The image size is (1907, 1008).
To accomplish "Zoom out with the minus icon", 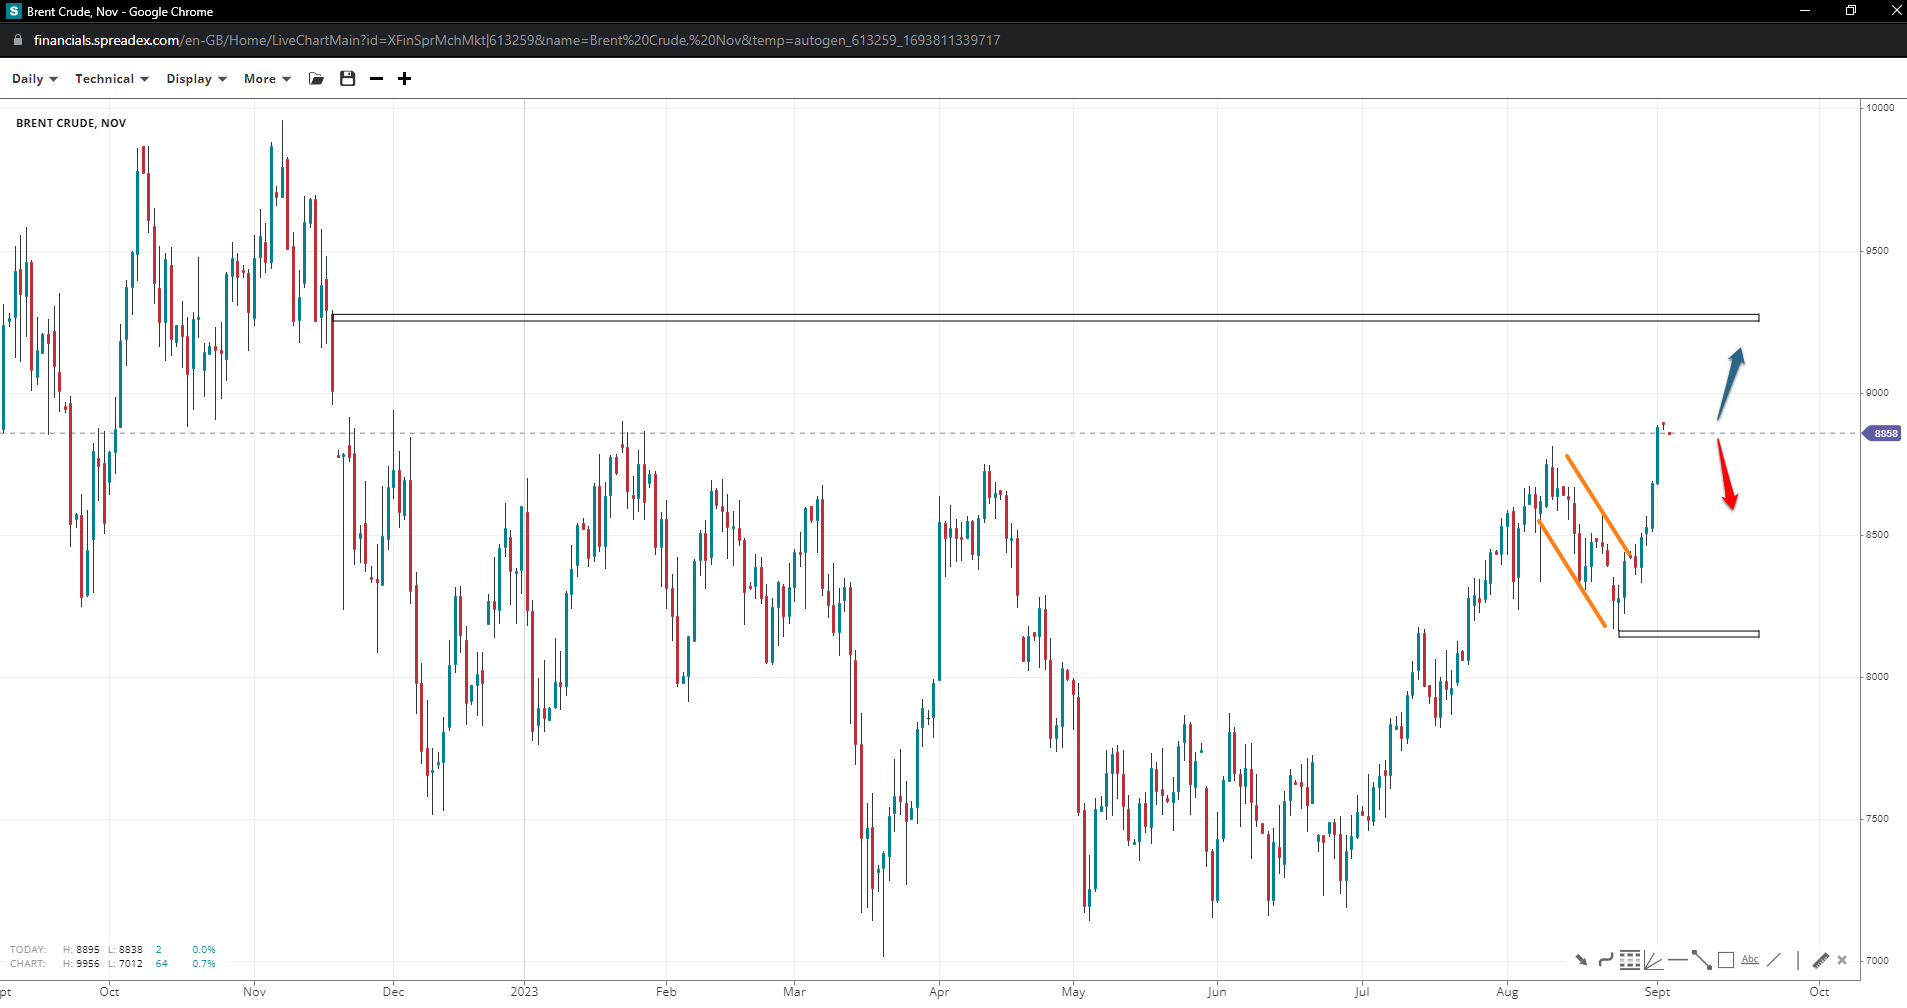I will (x=376, y=79).
